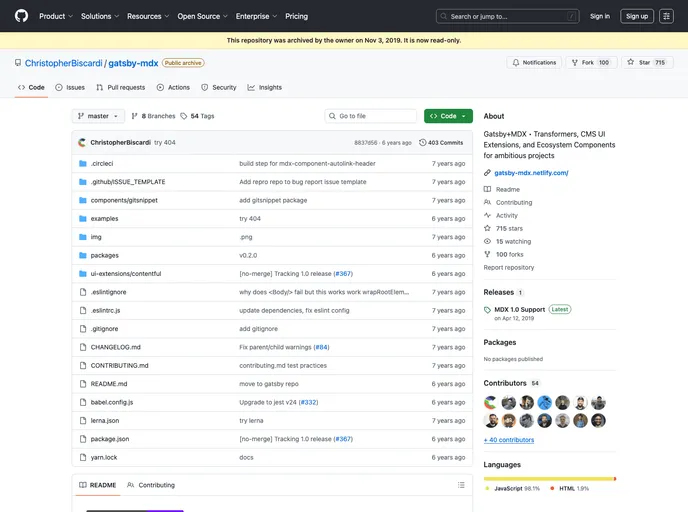
Task: Open the .circleci folder
Action: tap(102, 164)
